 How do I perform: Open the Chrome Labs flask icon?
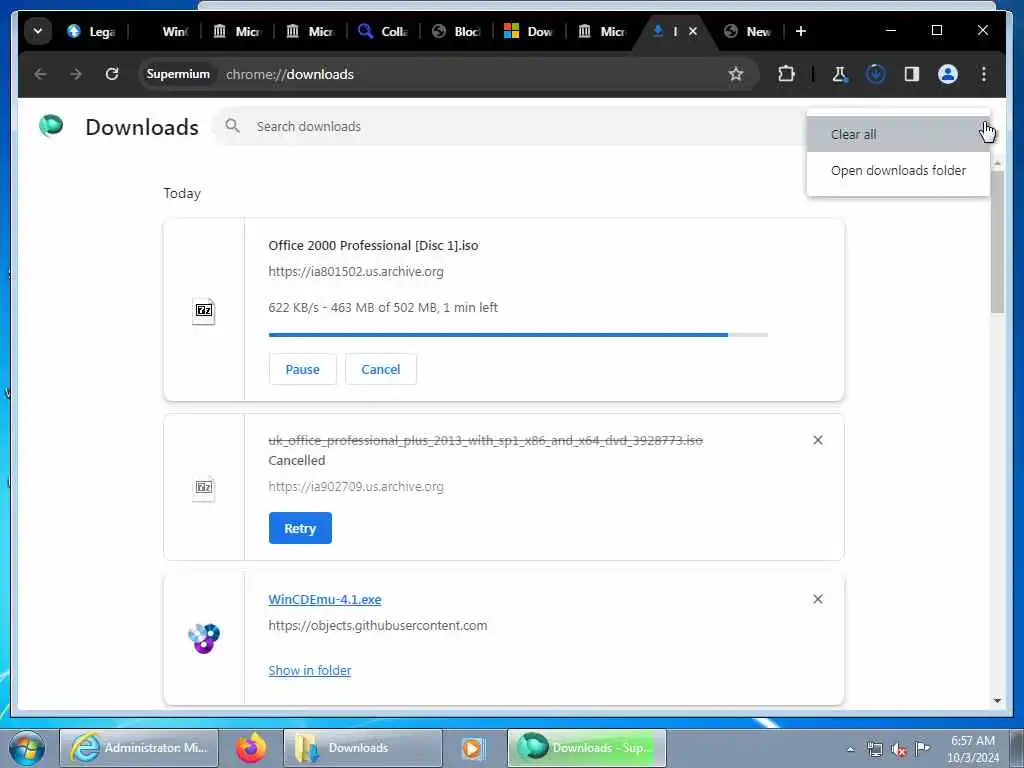tap(840, 74)
